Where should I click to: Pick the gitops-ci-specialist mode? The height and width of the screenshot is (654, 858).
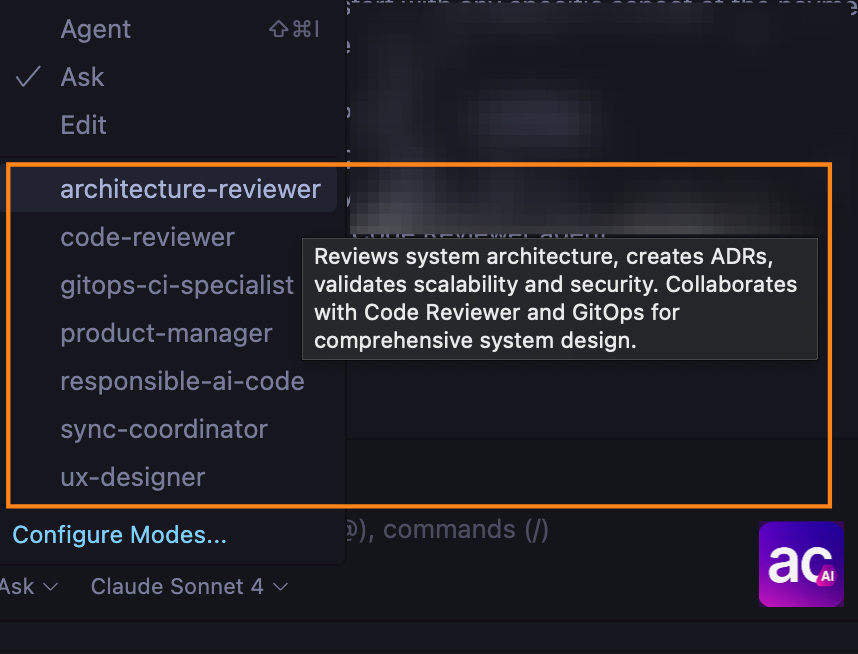point(177,285)
